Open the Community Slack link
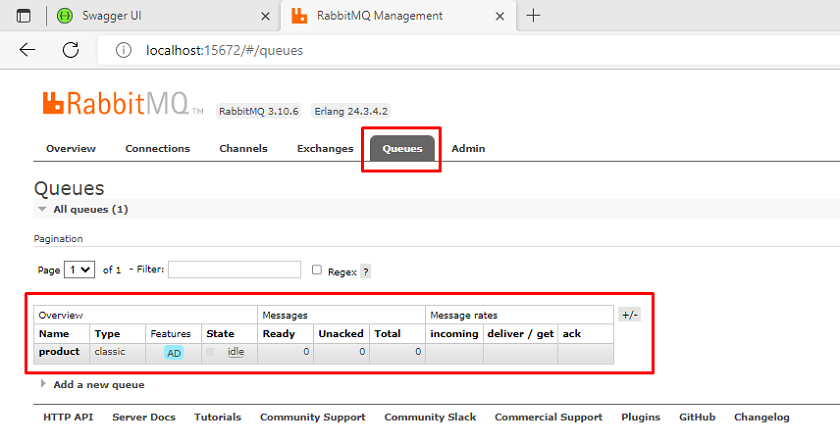840x443 pixels. (x=430, y=417)
